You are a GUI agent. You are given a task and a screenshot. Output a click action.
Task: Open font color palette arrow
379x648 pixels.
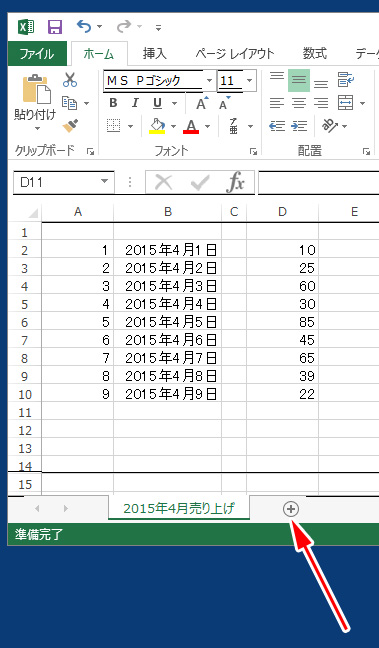pos(207,126)
